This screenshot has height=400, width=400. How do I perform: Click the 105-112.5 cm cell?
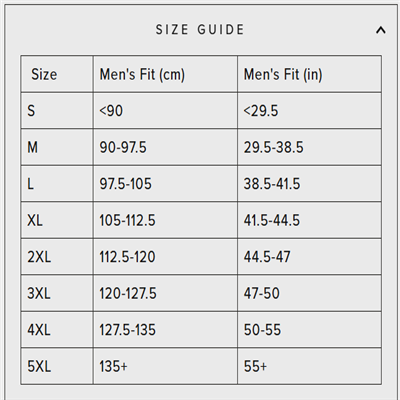(x=128, y=220)
